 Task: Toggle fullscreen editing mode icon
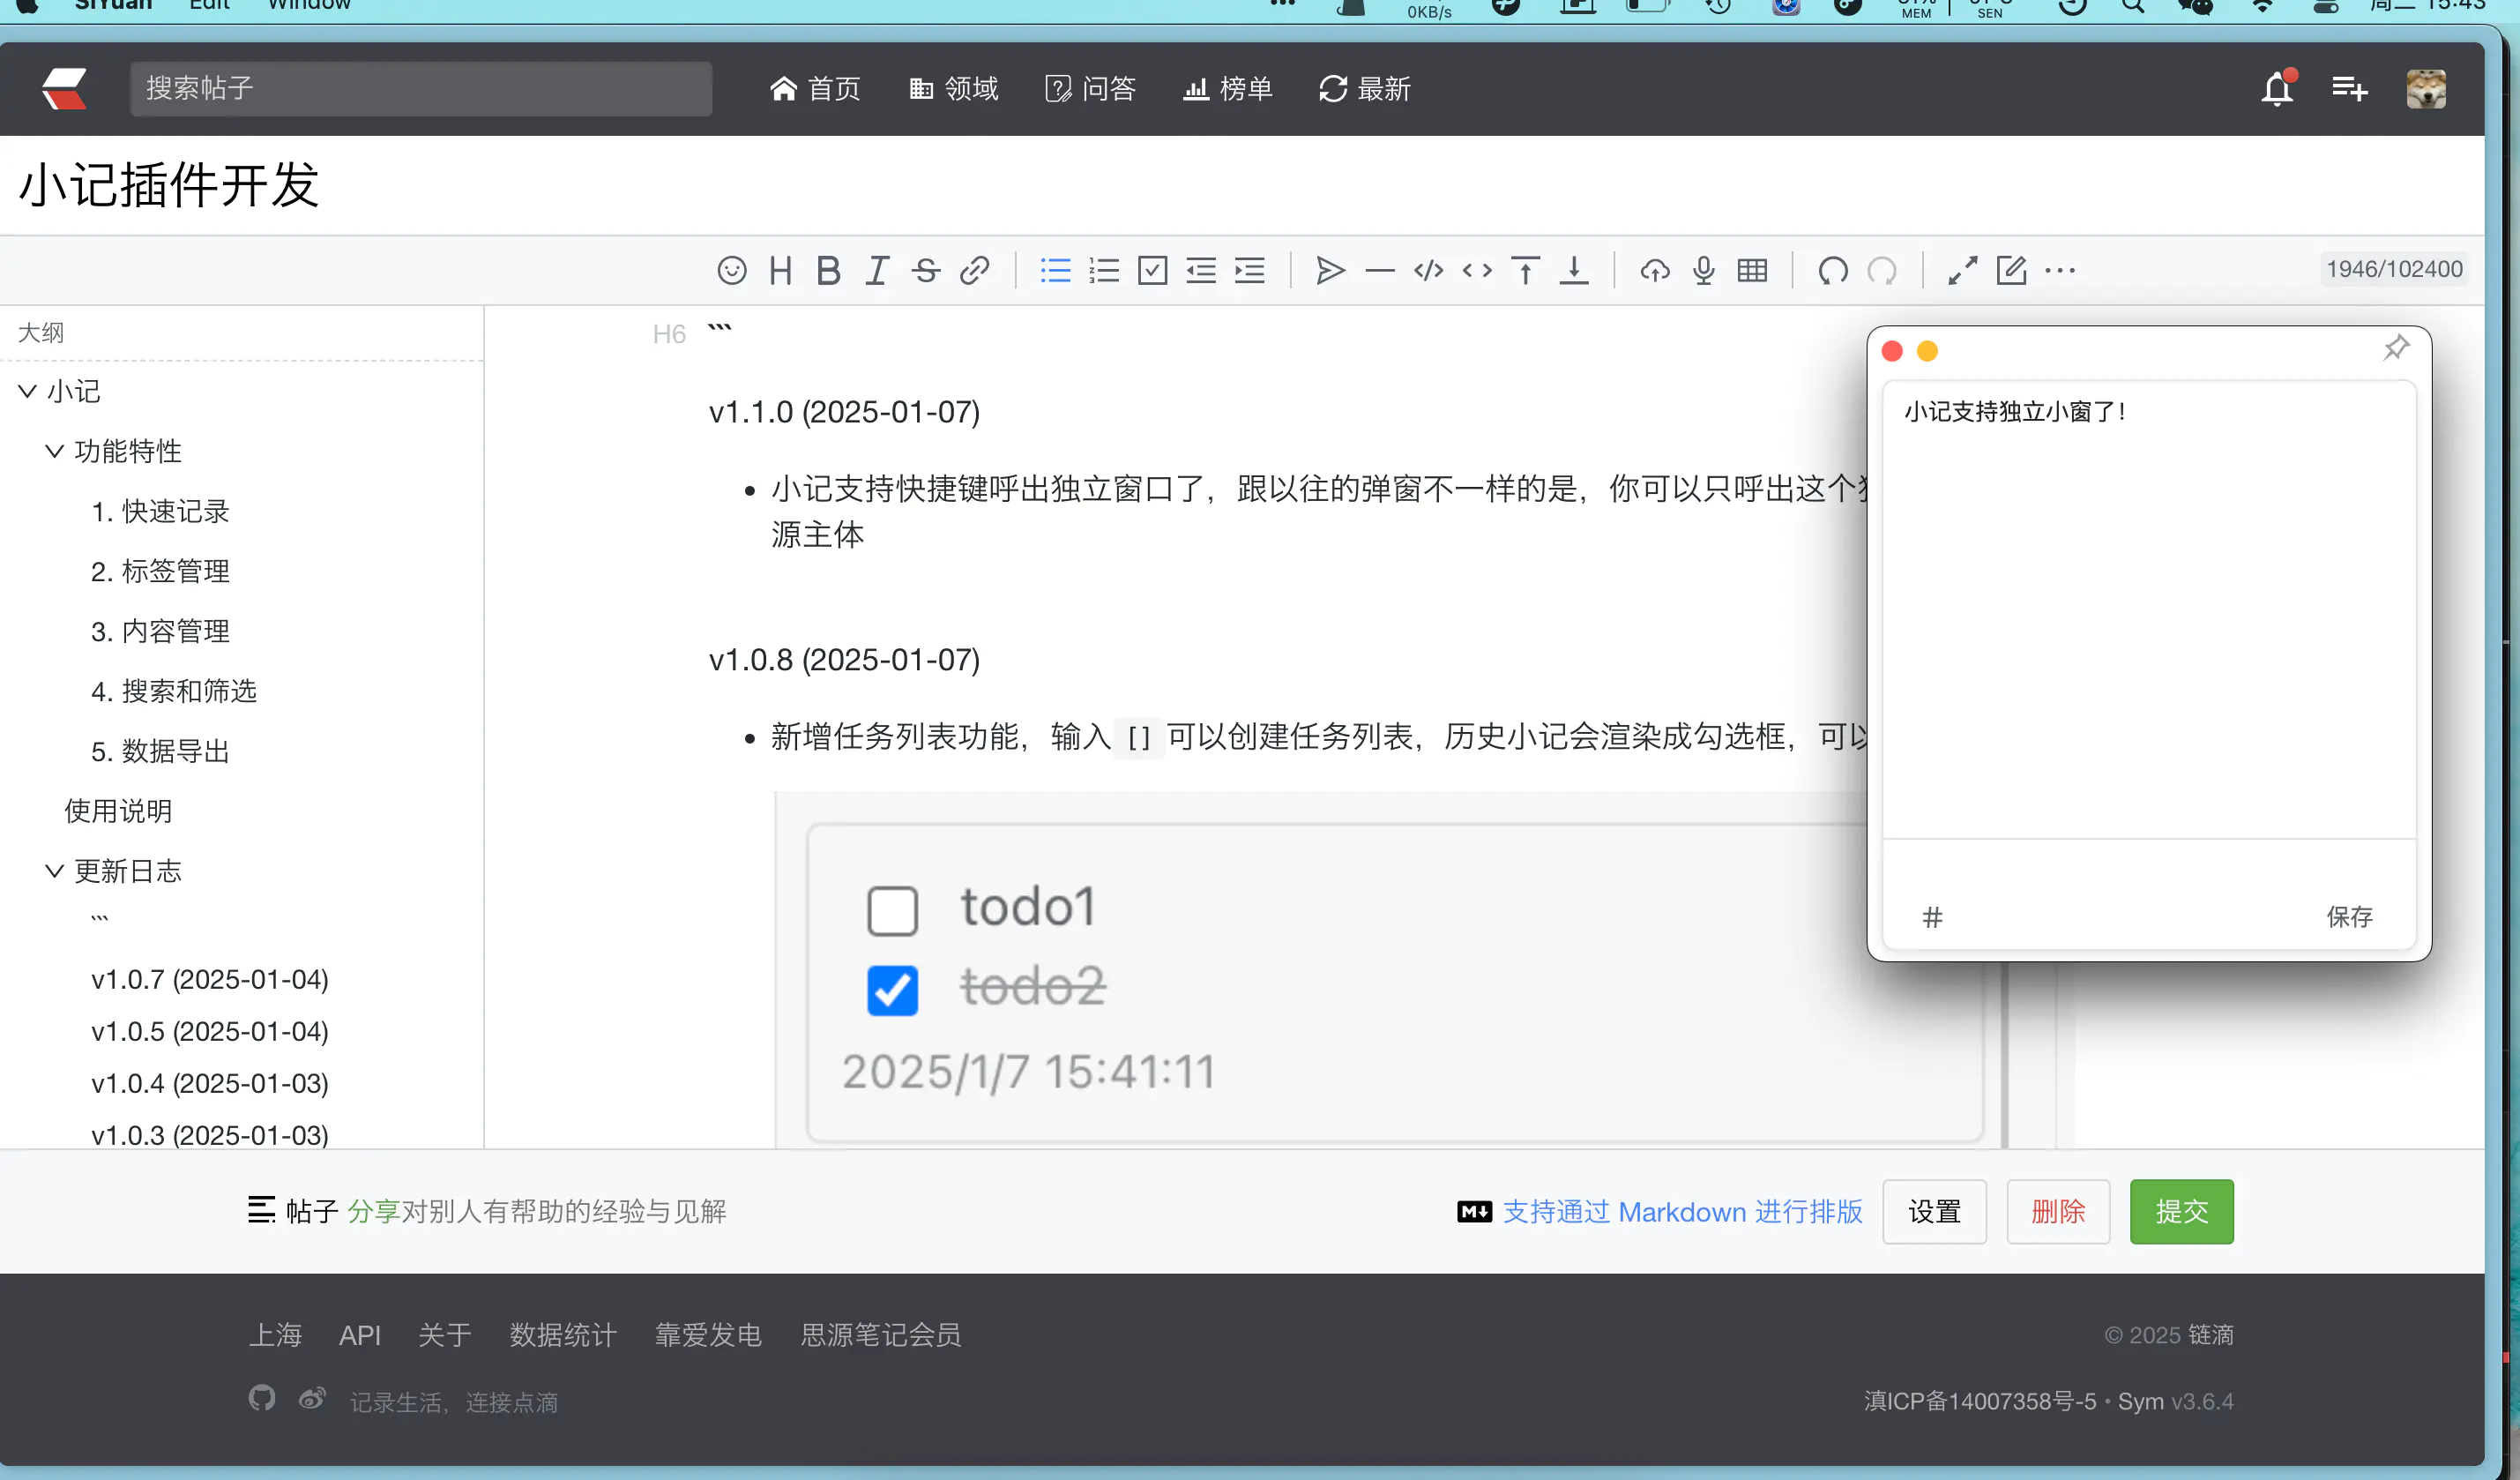tap(1962, 270)
